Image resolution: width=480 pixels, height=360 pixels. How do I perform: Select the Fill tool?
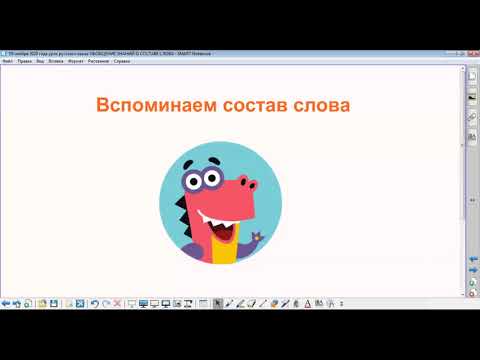(x=296, y=304)
